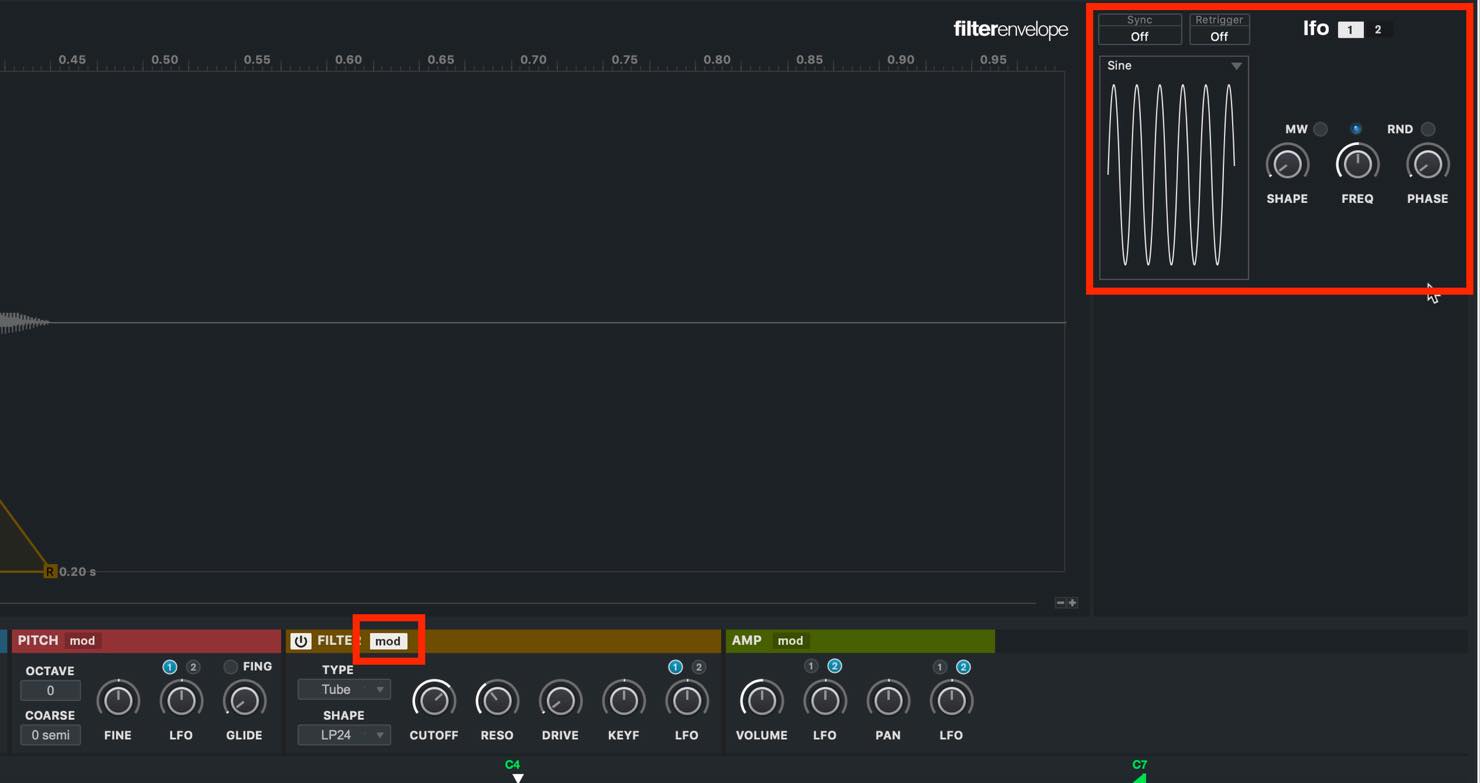Click the Pitch GLIDE knob
Viewport: 1480px width, 783px height.
(244, 699)
